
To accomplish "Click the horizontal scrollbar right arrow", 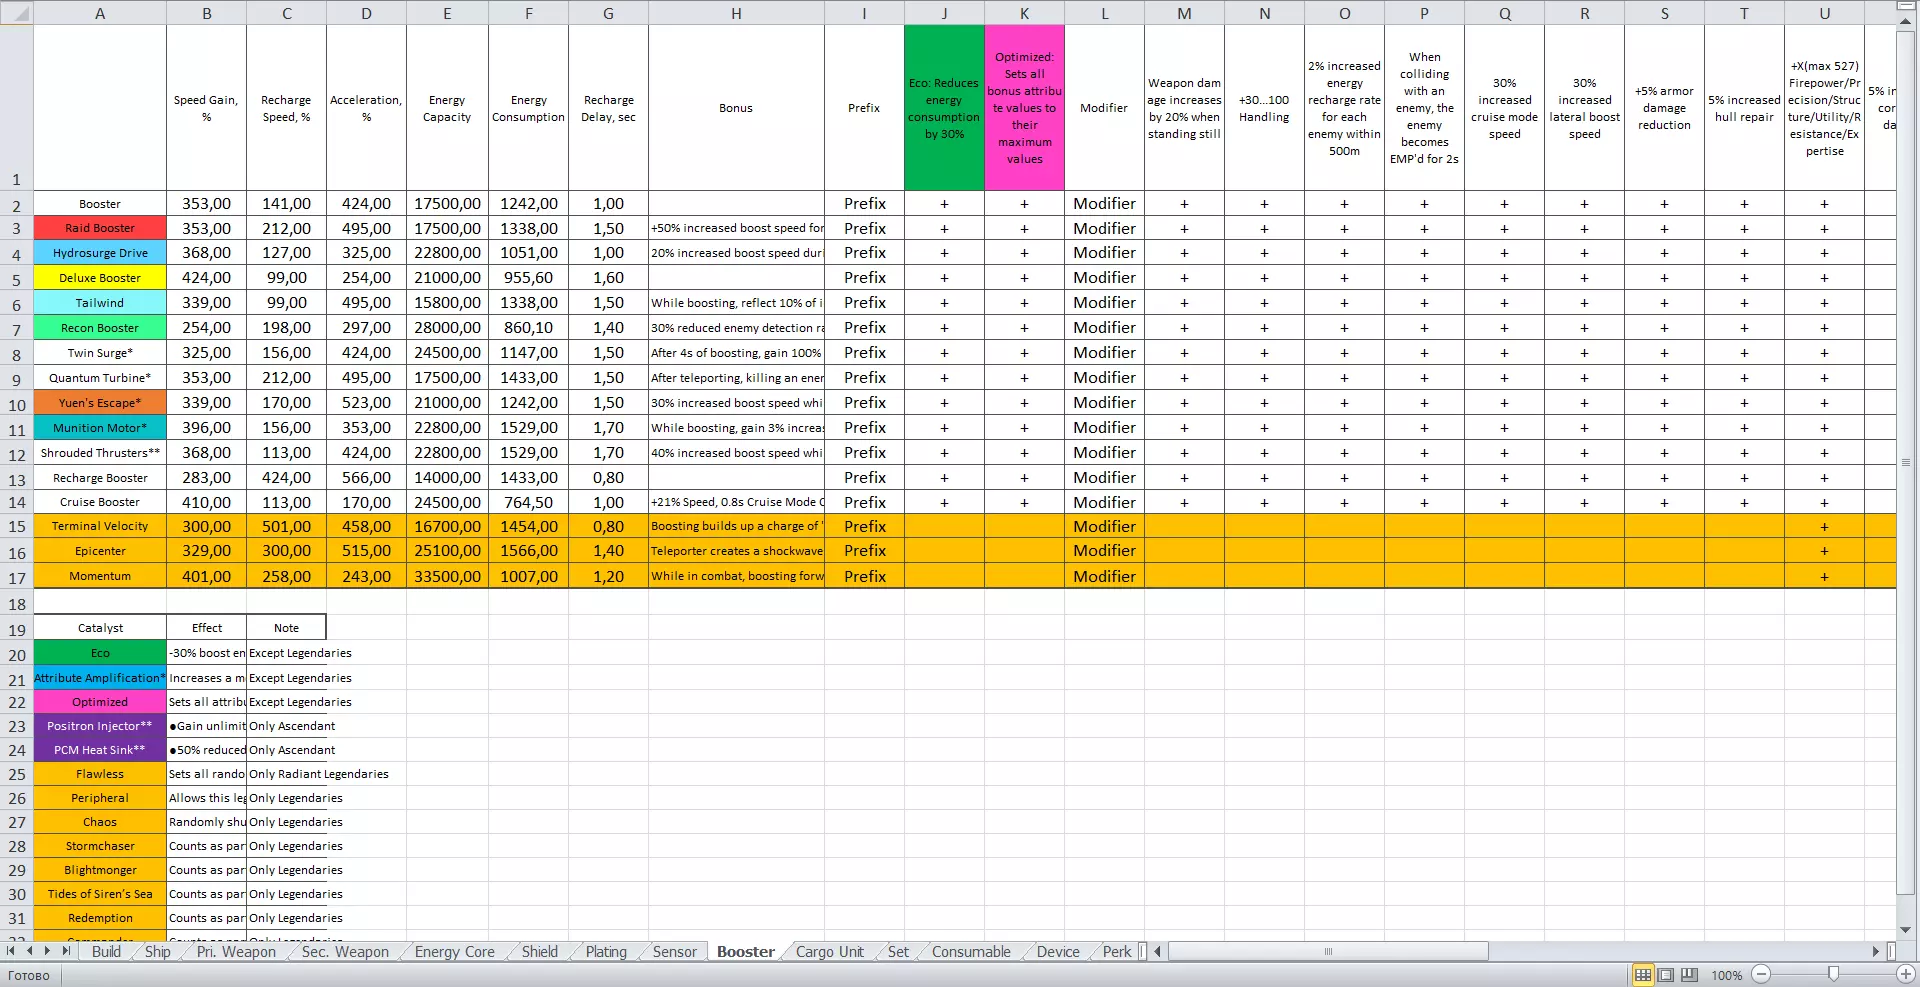I will pos(1876,951).
